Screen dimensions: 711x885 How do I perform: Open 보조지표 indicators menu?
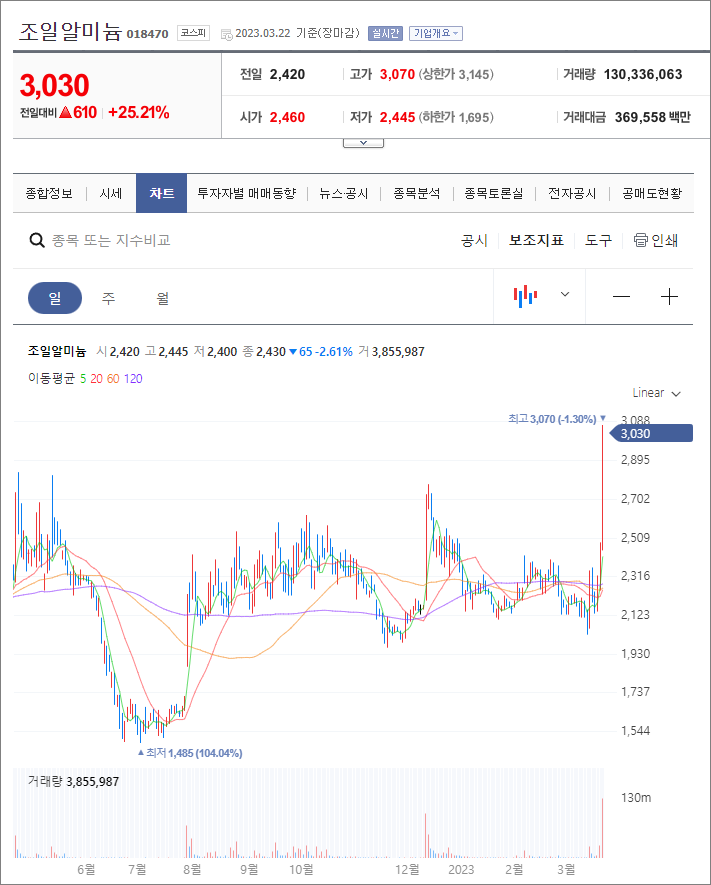pyautogui.click(x=536, y=240)
